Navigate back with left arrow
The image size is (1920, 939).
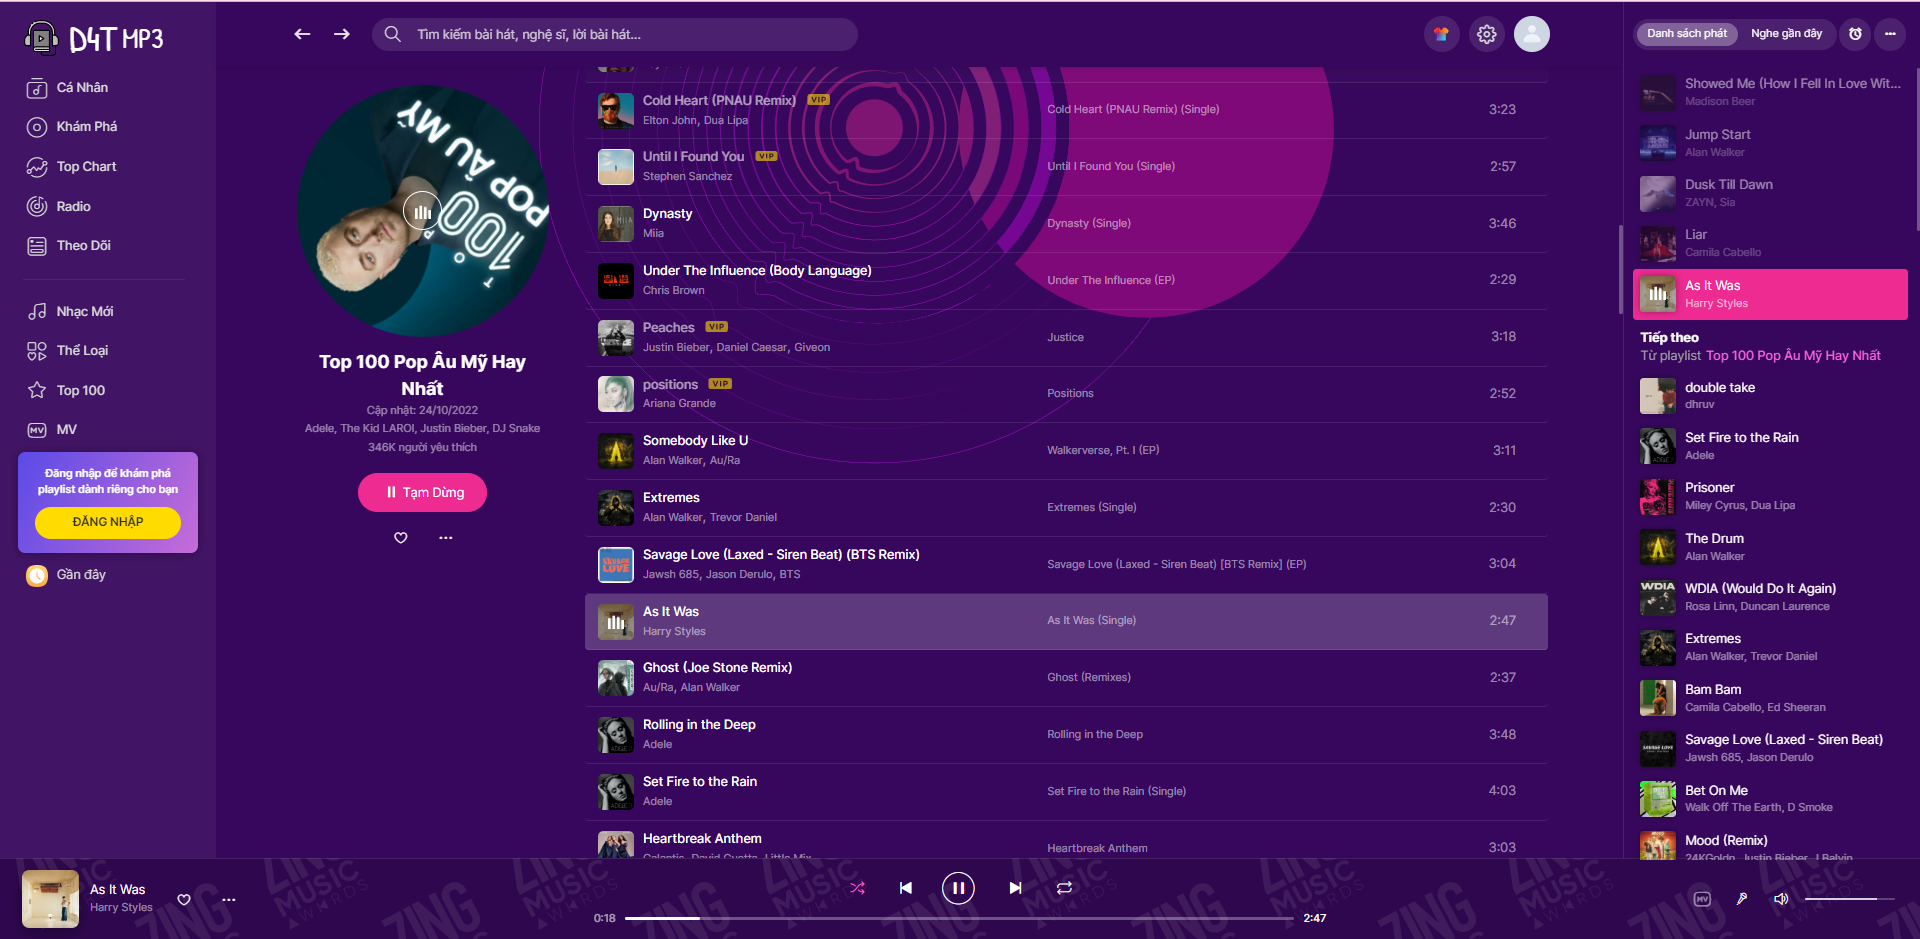pyautogui.click(x=302, y=34)
